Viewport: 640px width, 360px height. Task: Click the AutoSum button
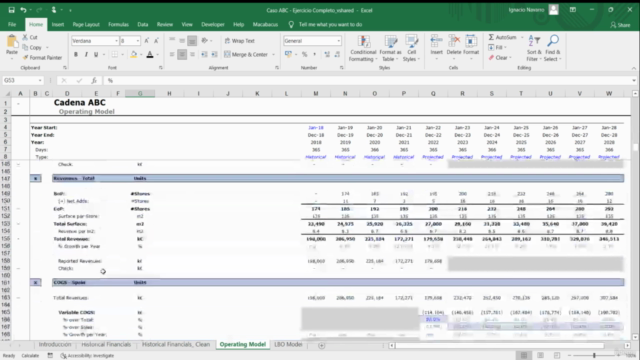pos(502,37)
